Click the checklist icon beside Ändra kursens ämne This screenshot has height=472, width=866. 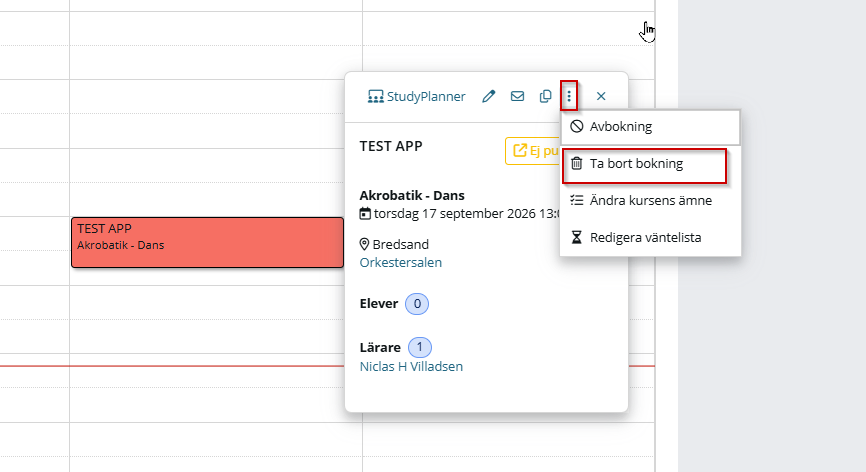[577, 200]
